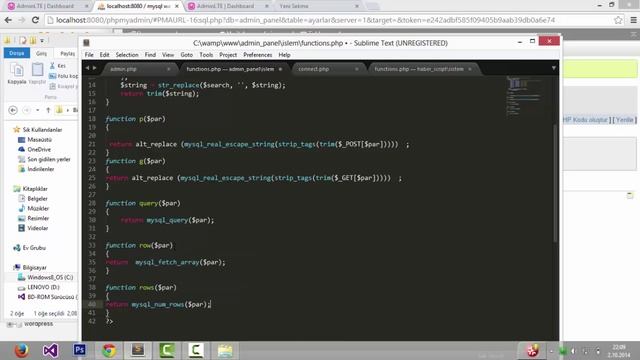The image size is (640, 360).
Task: Select Müzikler library
Action: [33, 208]
